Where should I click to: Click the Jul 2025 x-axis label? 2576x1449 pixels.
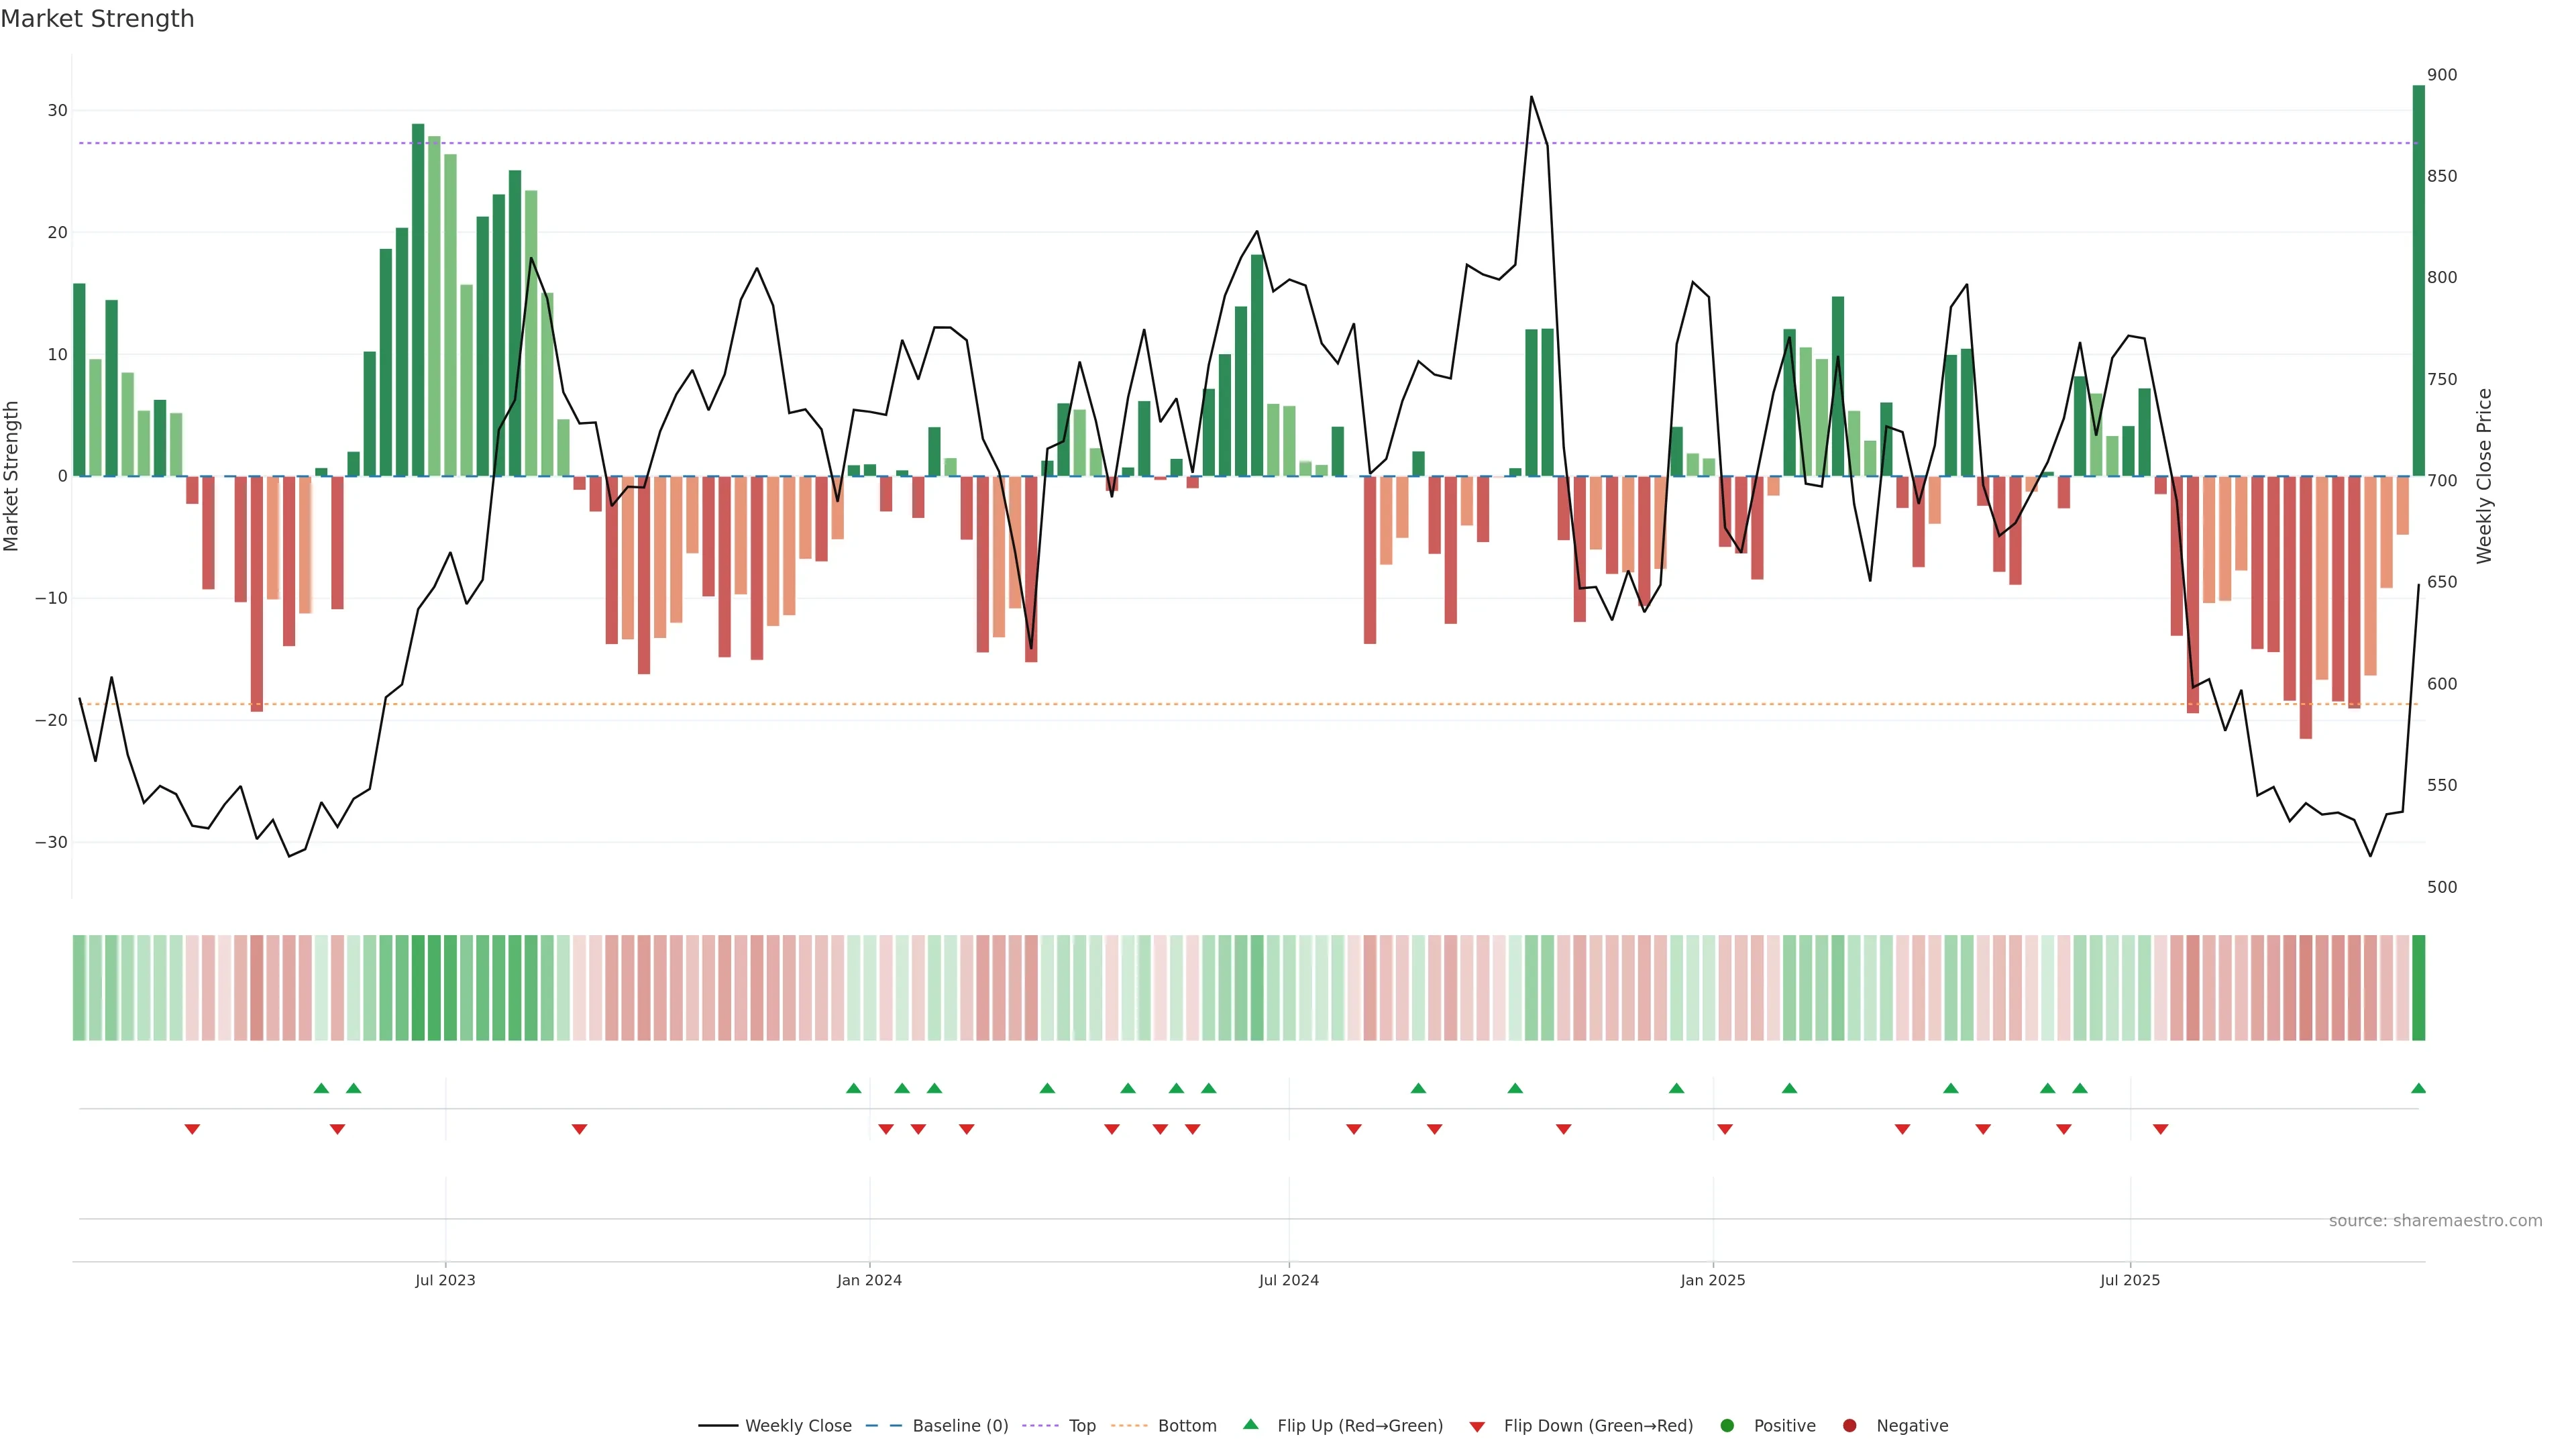pyautogui.click(x=2129, y=1280)
